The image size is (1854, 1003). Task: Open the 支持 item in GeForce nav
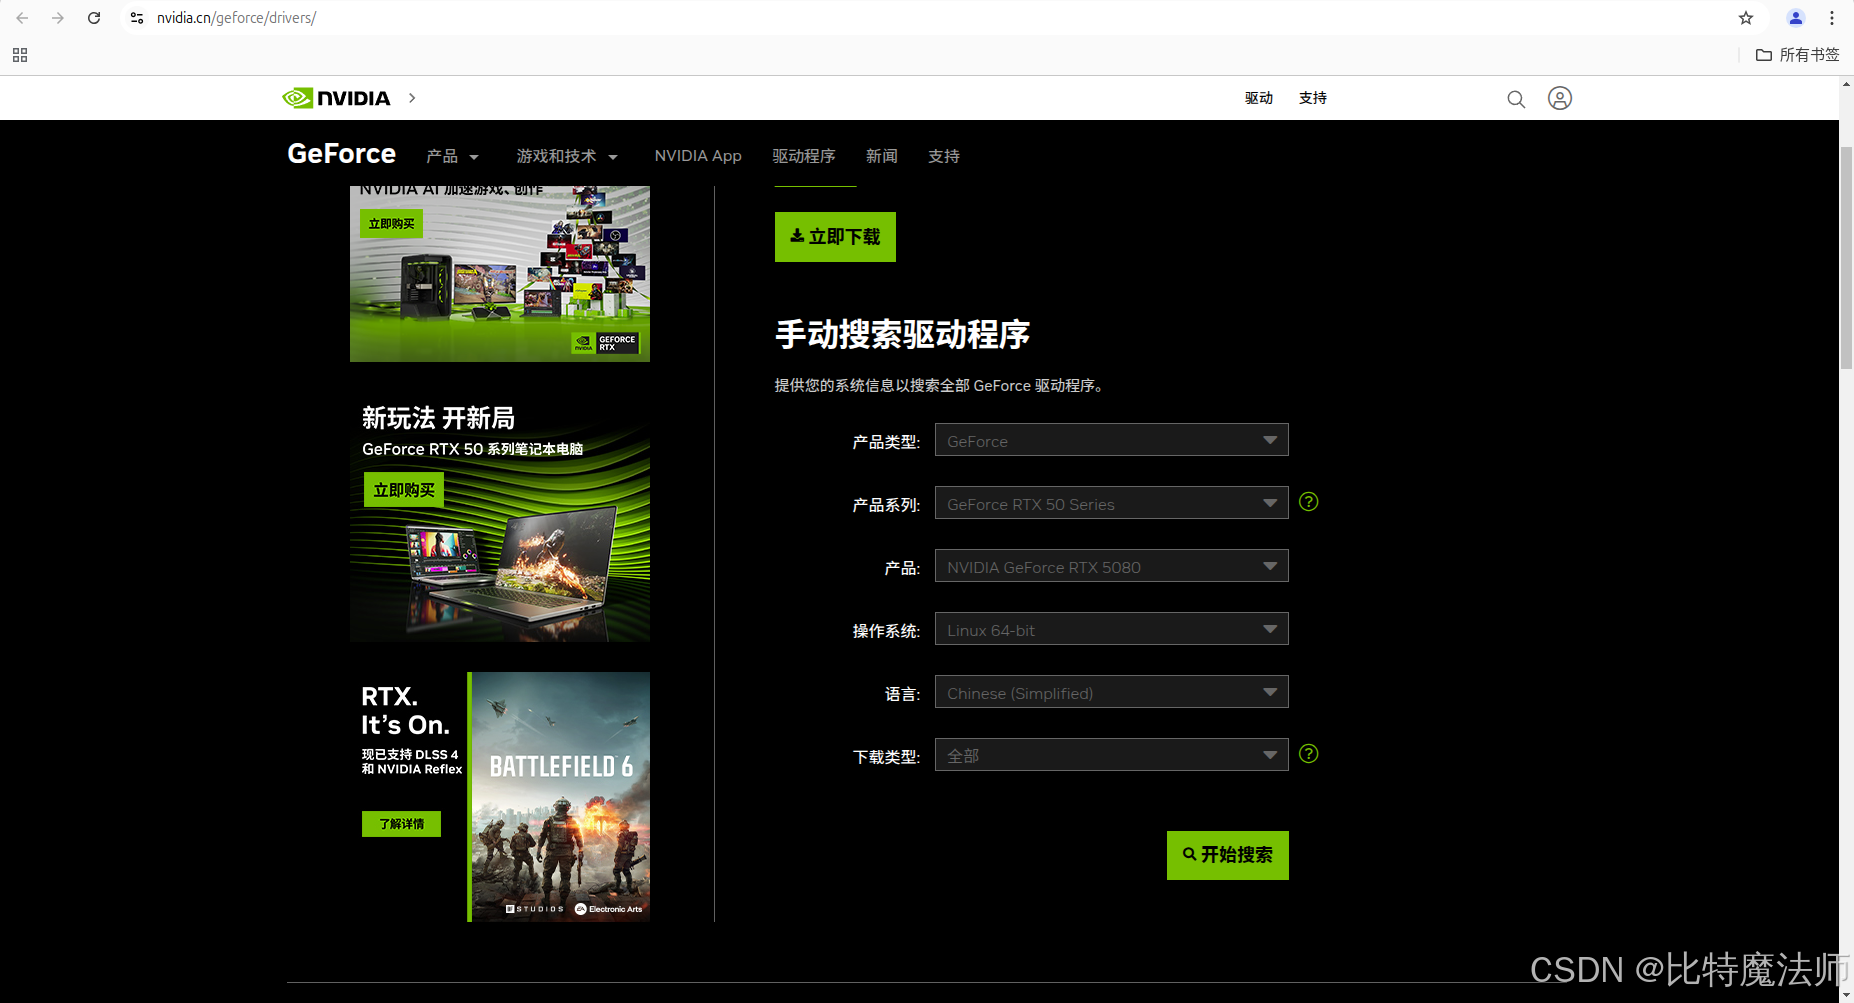click(x=944, y=156)
